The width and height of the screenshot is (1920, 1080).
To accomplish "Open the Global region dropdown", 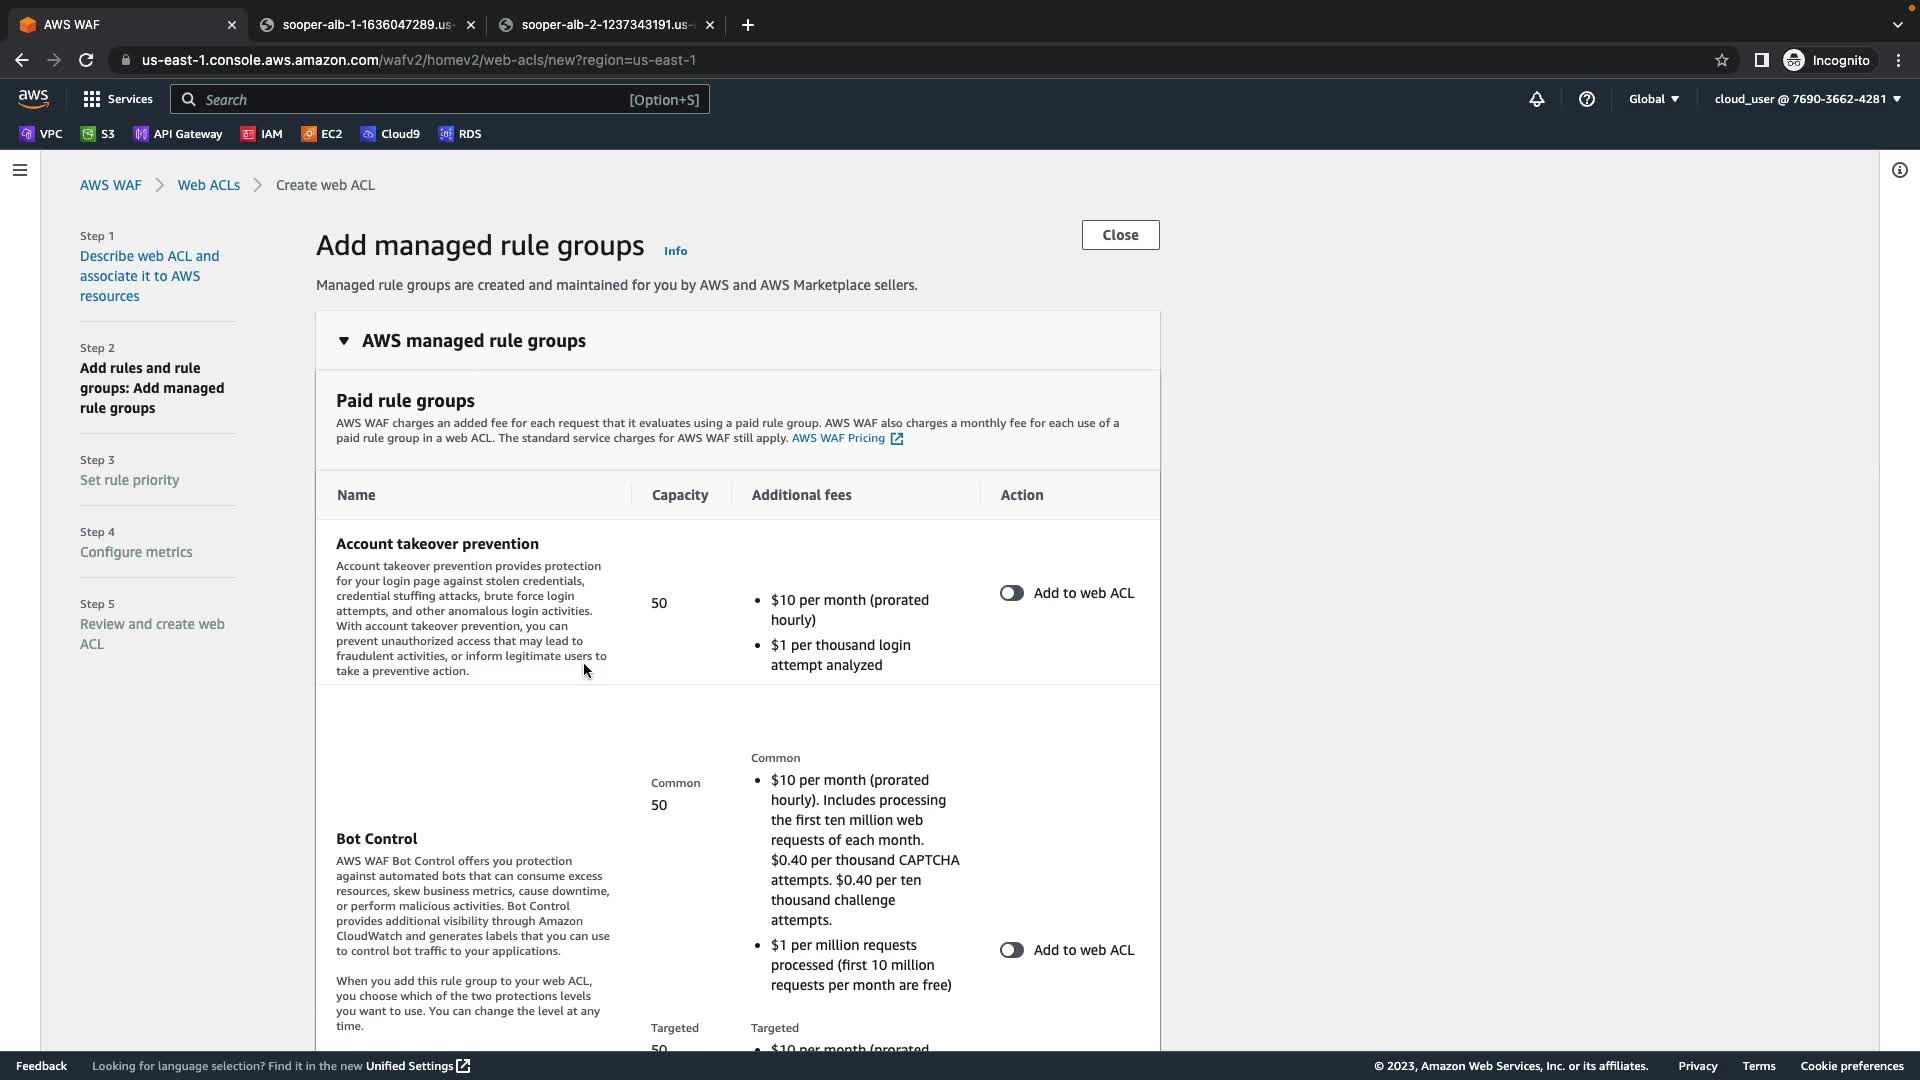I will (x=1654, y=99).
